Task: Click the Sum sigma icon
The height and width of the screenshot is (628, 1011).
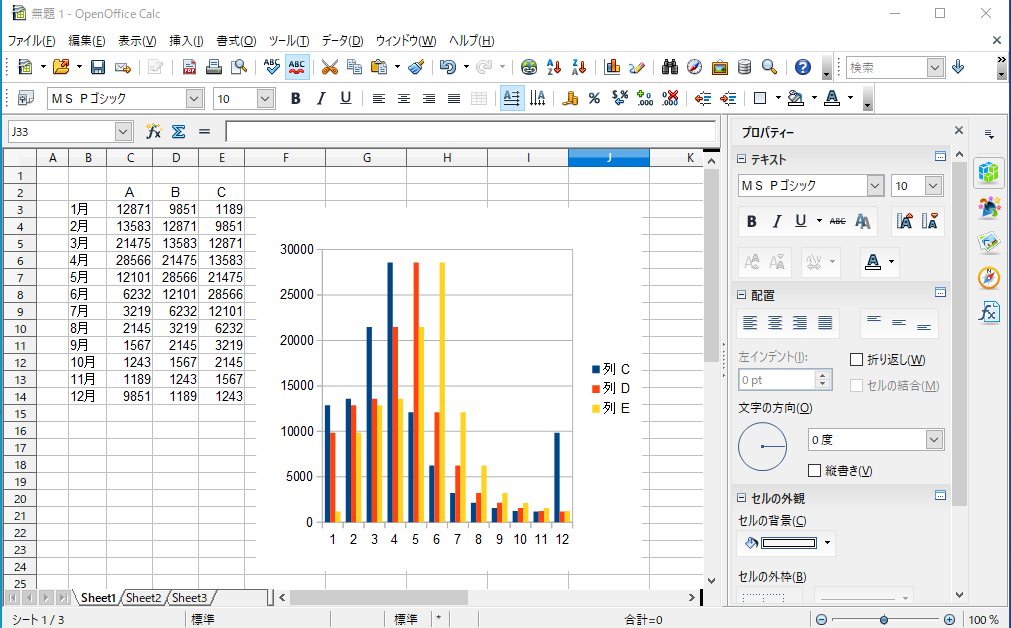Action: 179,132
